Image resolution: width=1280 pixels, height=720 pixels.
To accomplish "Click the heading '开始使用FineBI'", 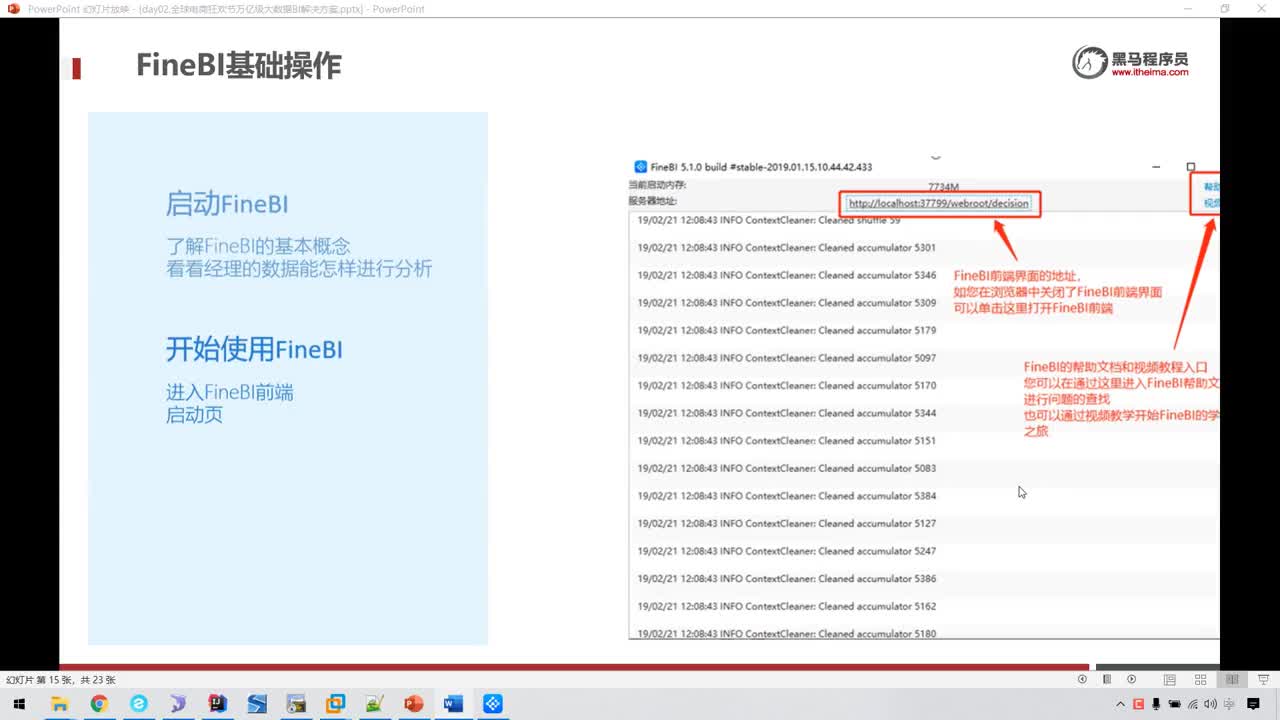I will (254, 349).
